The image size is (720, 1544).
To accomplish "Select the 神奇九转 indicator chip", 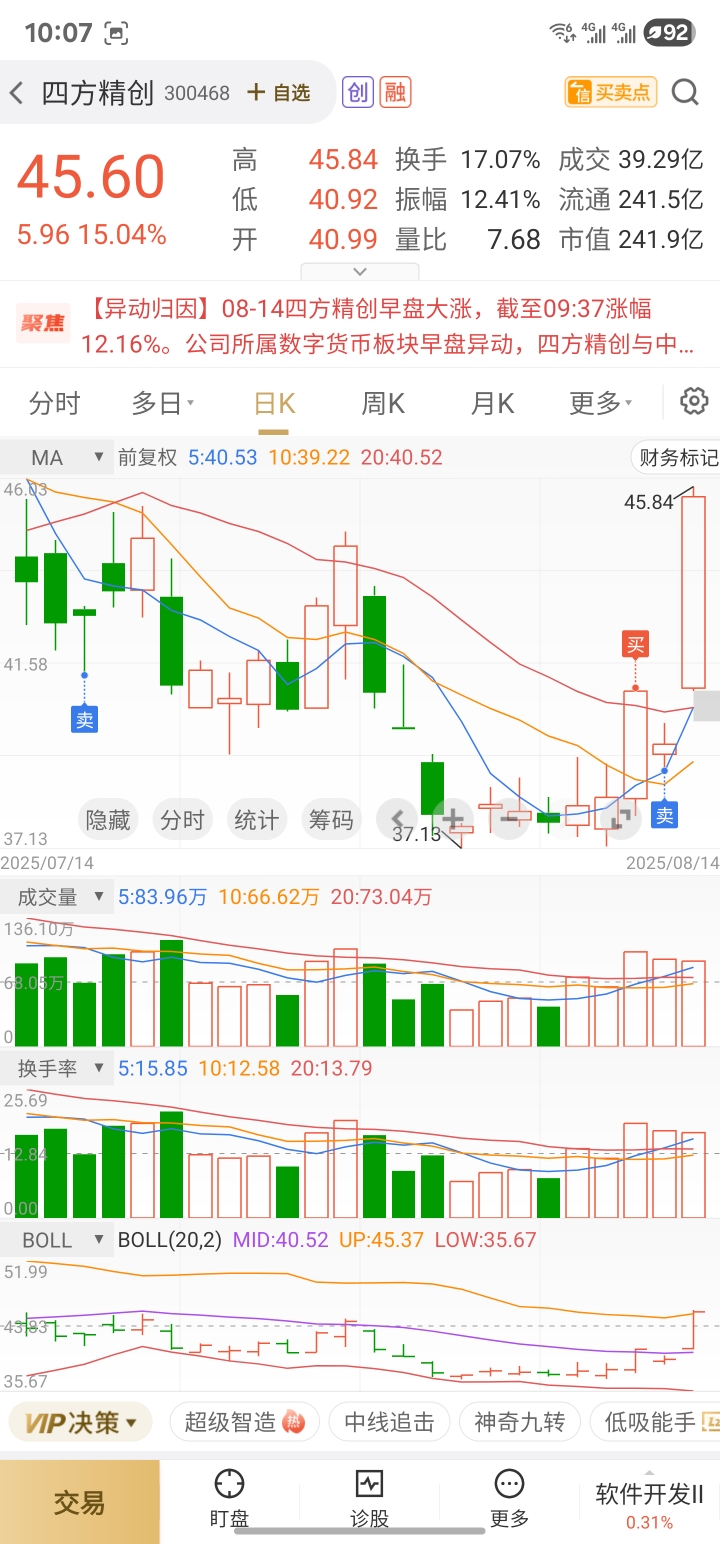I will coord(519,1422).
